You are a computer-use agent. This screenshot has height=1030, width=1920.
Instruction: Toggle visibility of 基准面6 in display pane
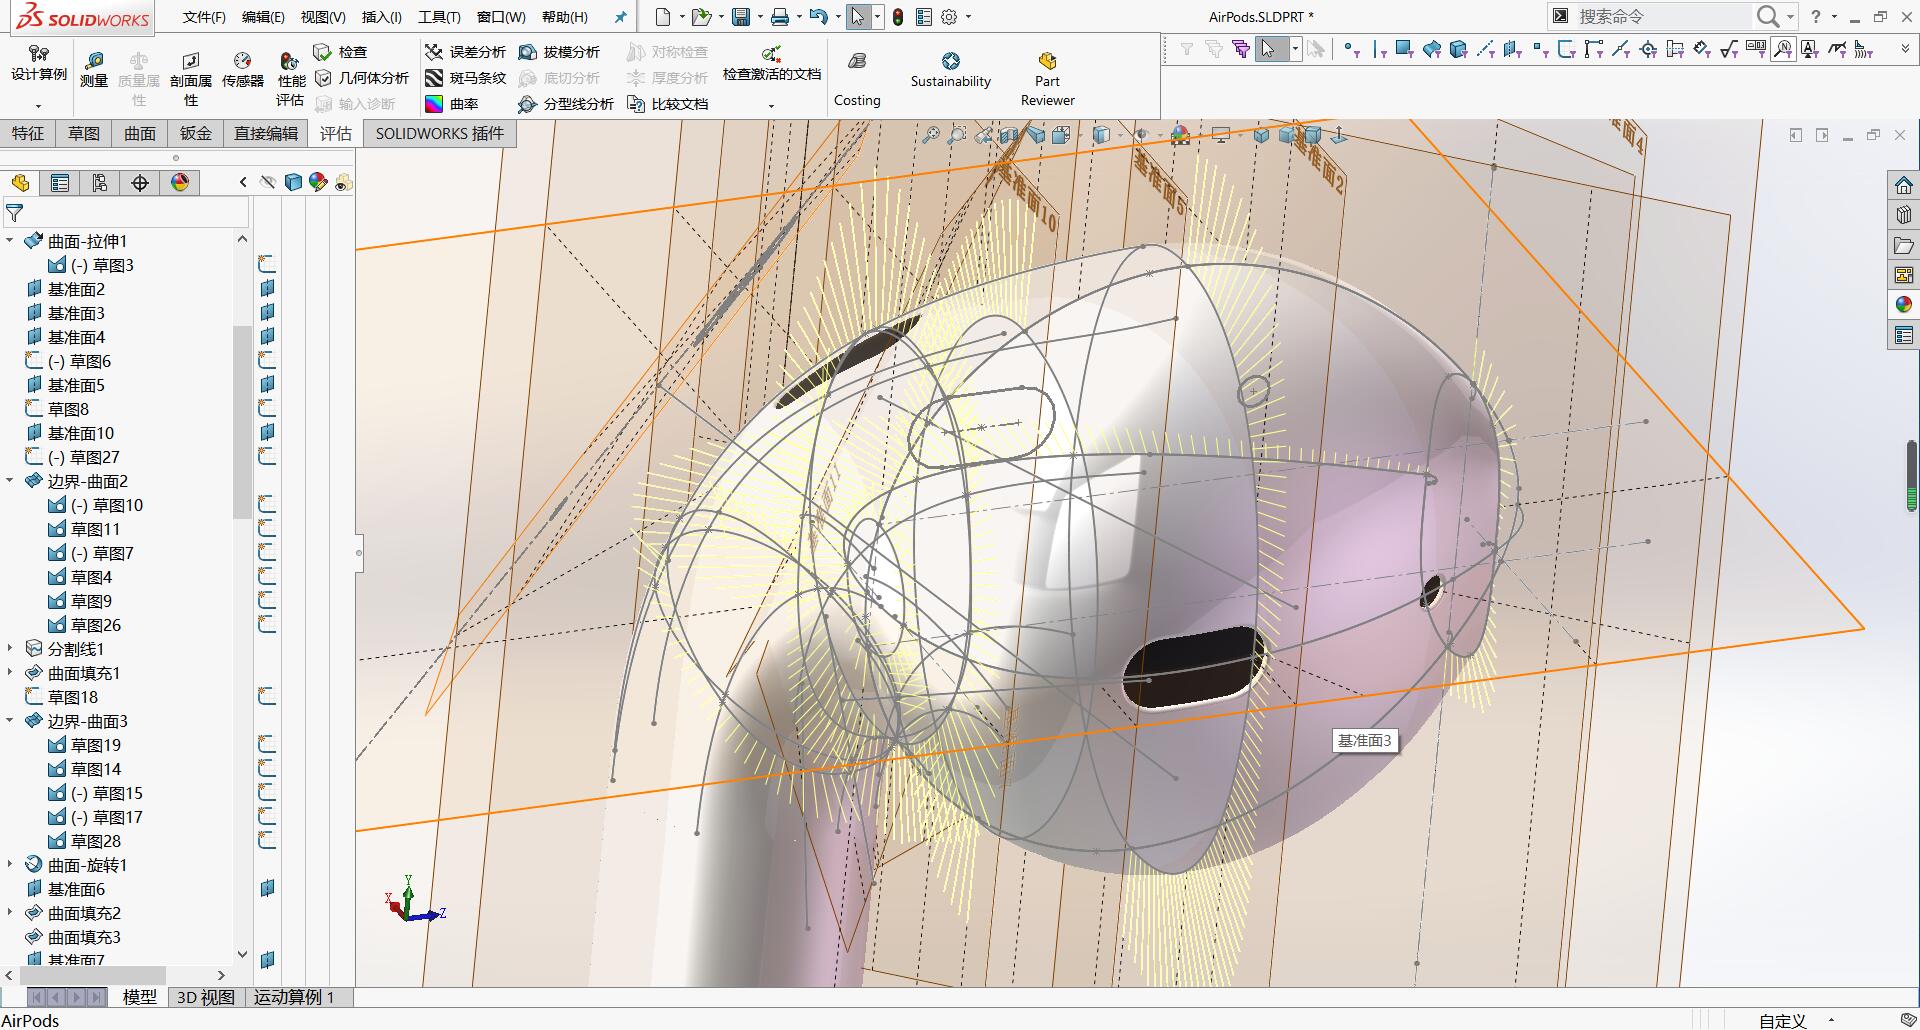coord(267,889)
